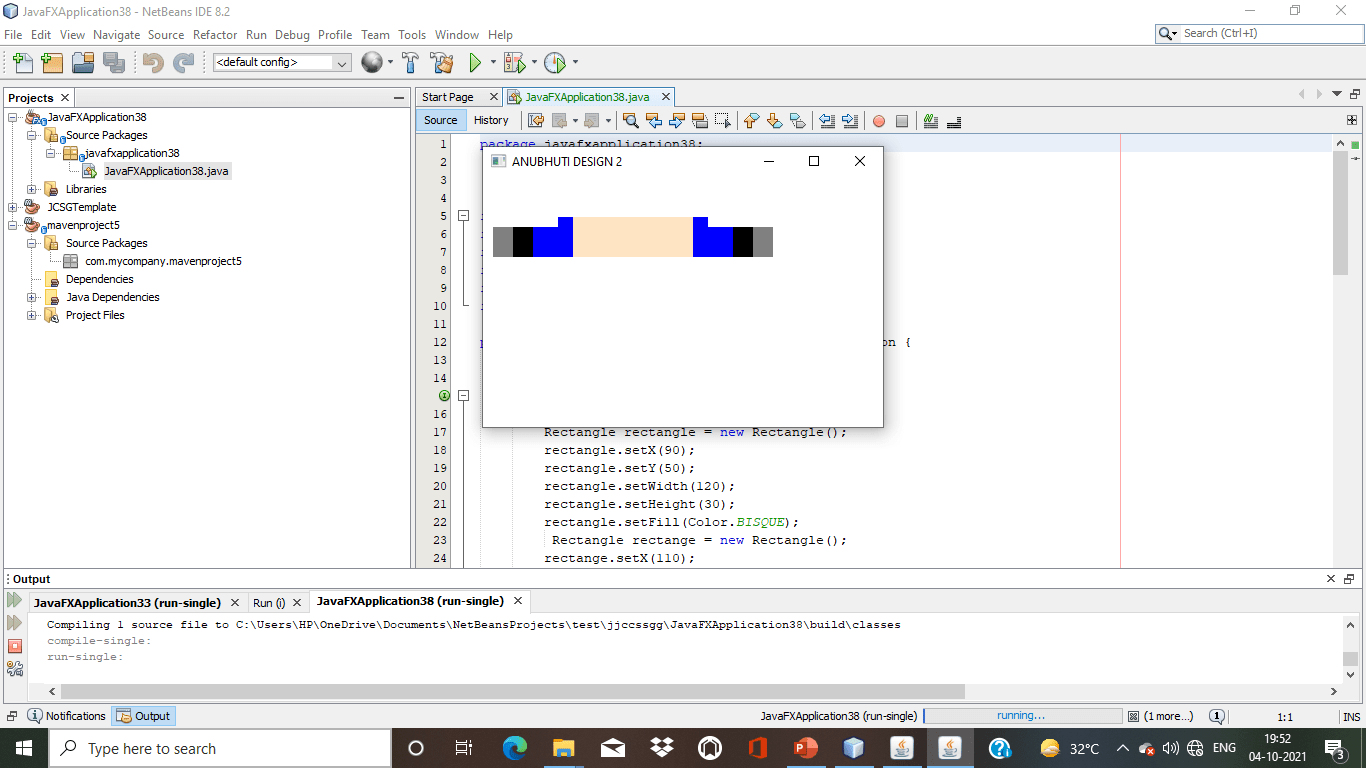Select the Undo icon in the toolbar
The width and height of the screenshot is (1366, 768).
coord(152,62)
